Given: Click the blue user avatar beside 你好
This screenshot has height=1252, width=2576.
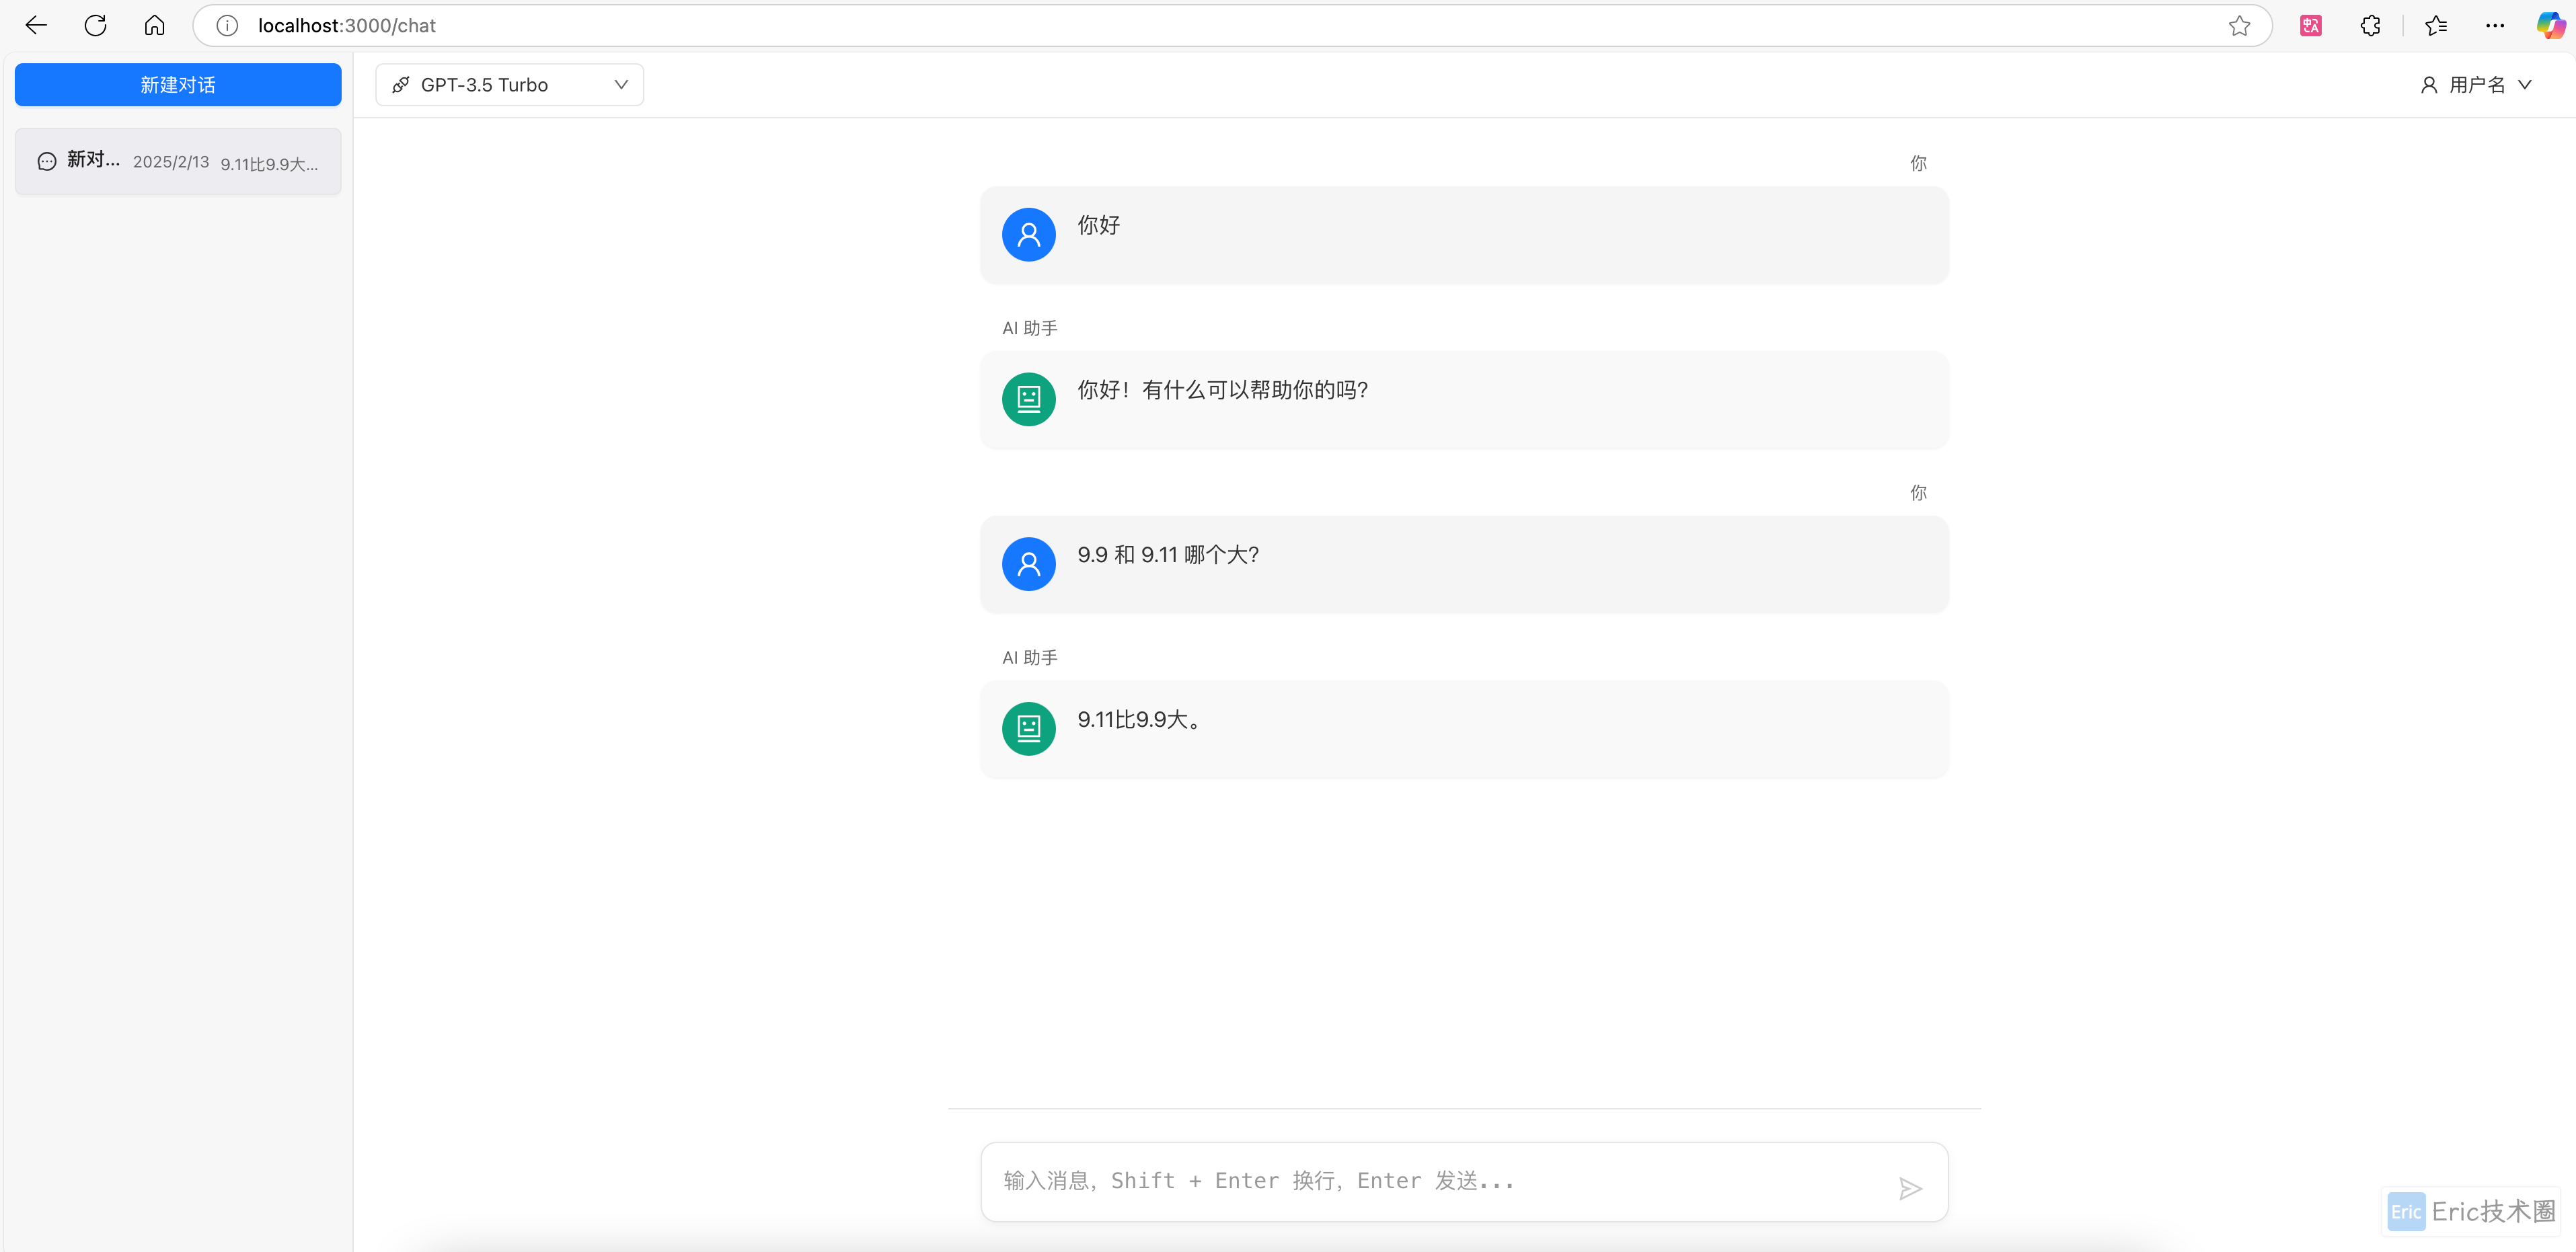Looking at the screenshot, I should tap(1028, 235).
